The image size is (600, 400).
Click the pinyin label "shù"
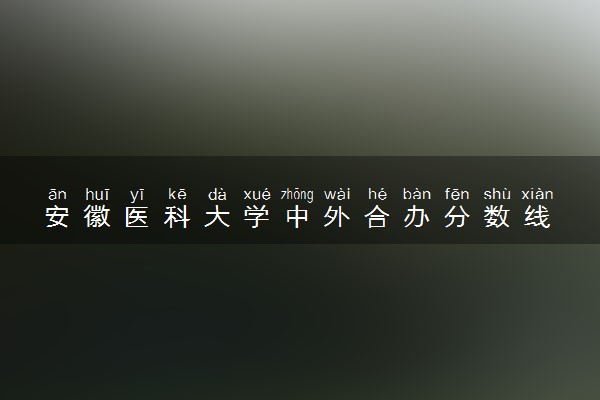[x=497, y=194]
